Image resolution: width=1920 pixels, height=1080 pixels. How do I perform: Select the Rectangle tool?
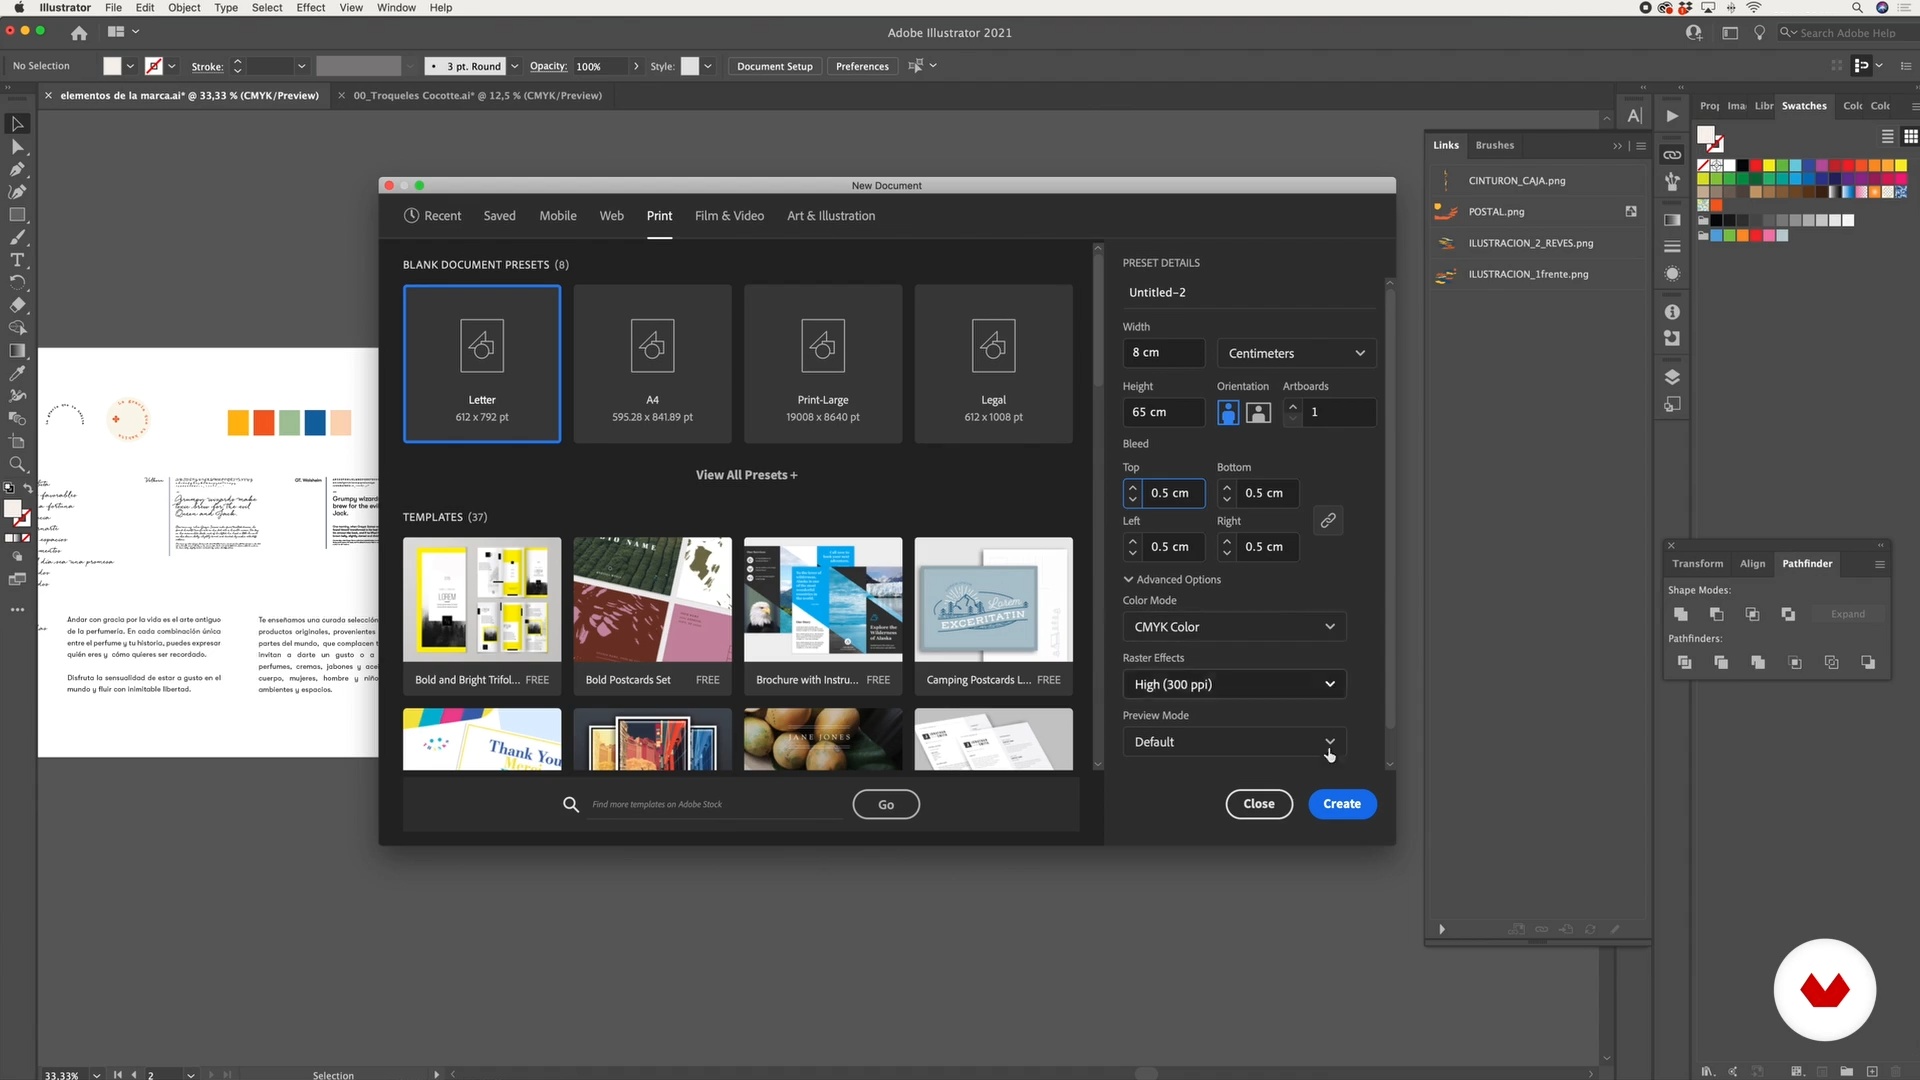tap(17, 215)
